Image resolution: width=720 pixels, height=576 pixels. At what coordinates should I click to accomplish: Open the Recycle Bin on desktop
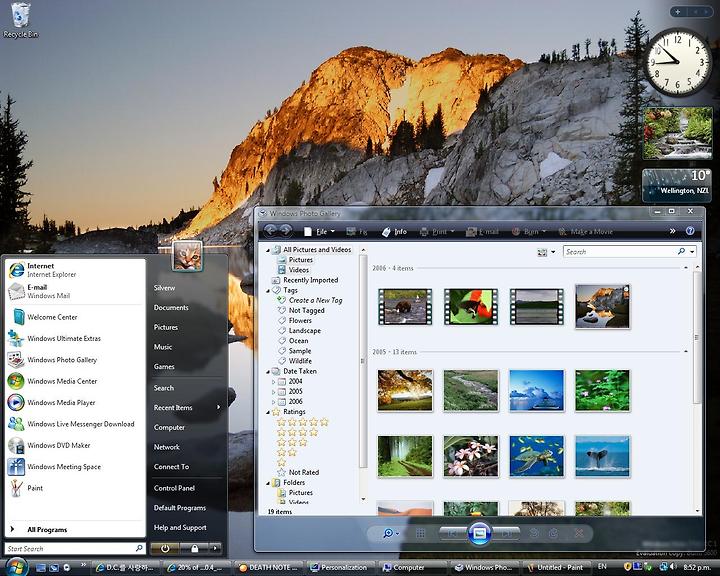point(20,20)
